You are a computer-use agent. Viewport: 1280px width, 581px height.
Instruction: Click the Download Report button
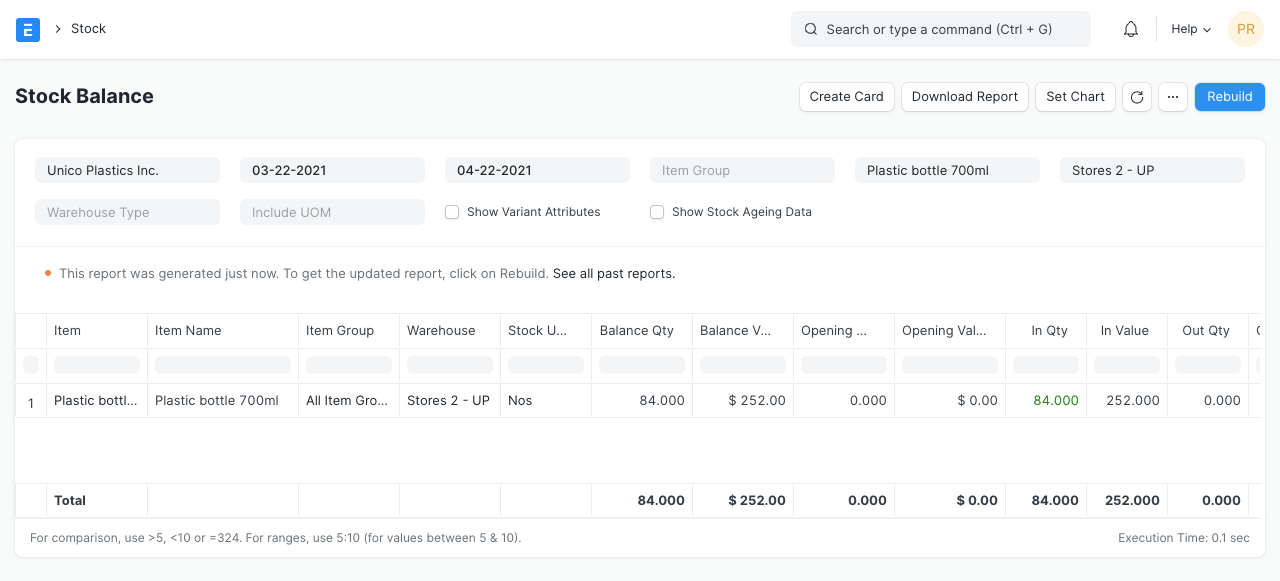coord(964,97)
